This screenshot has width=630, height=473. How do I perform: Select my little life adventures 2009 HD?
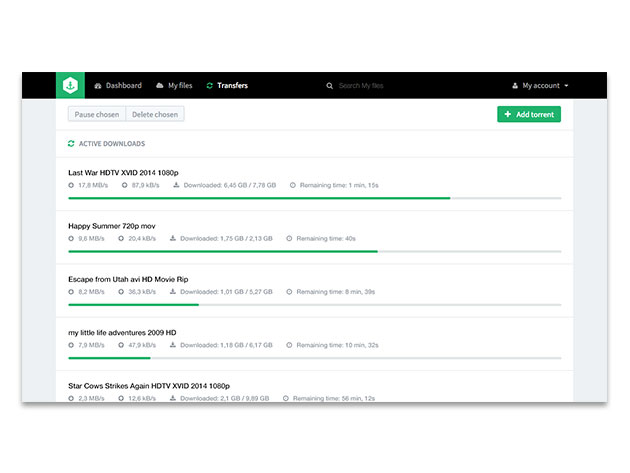pos(122,333)
